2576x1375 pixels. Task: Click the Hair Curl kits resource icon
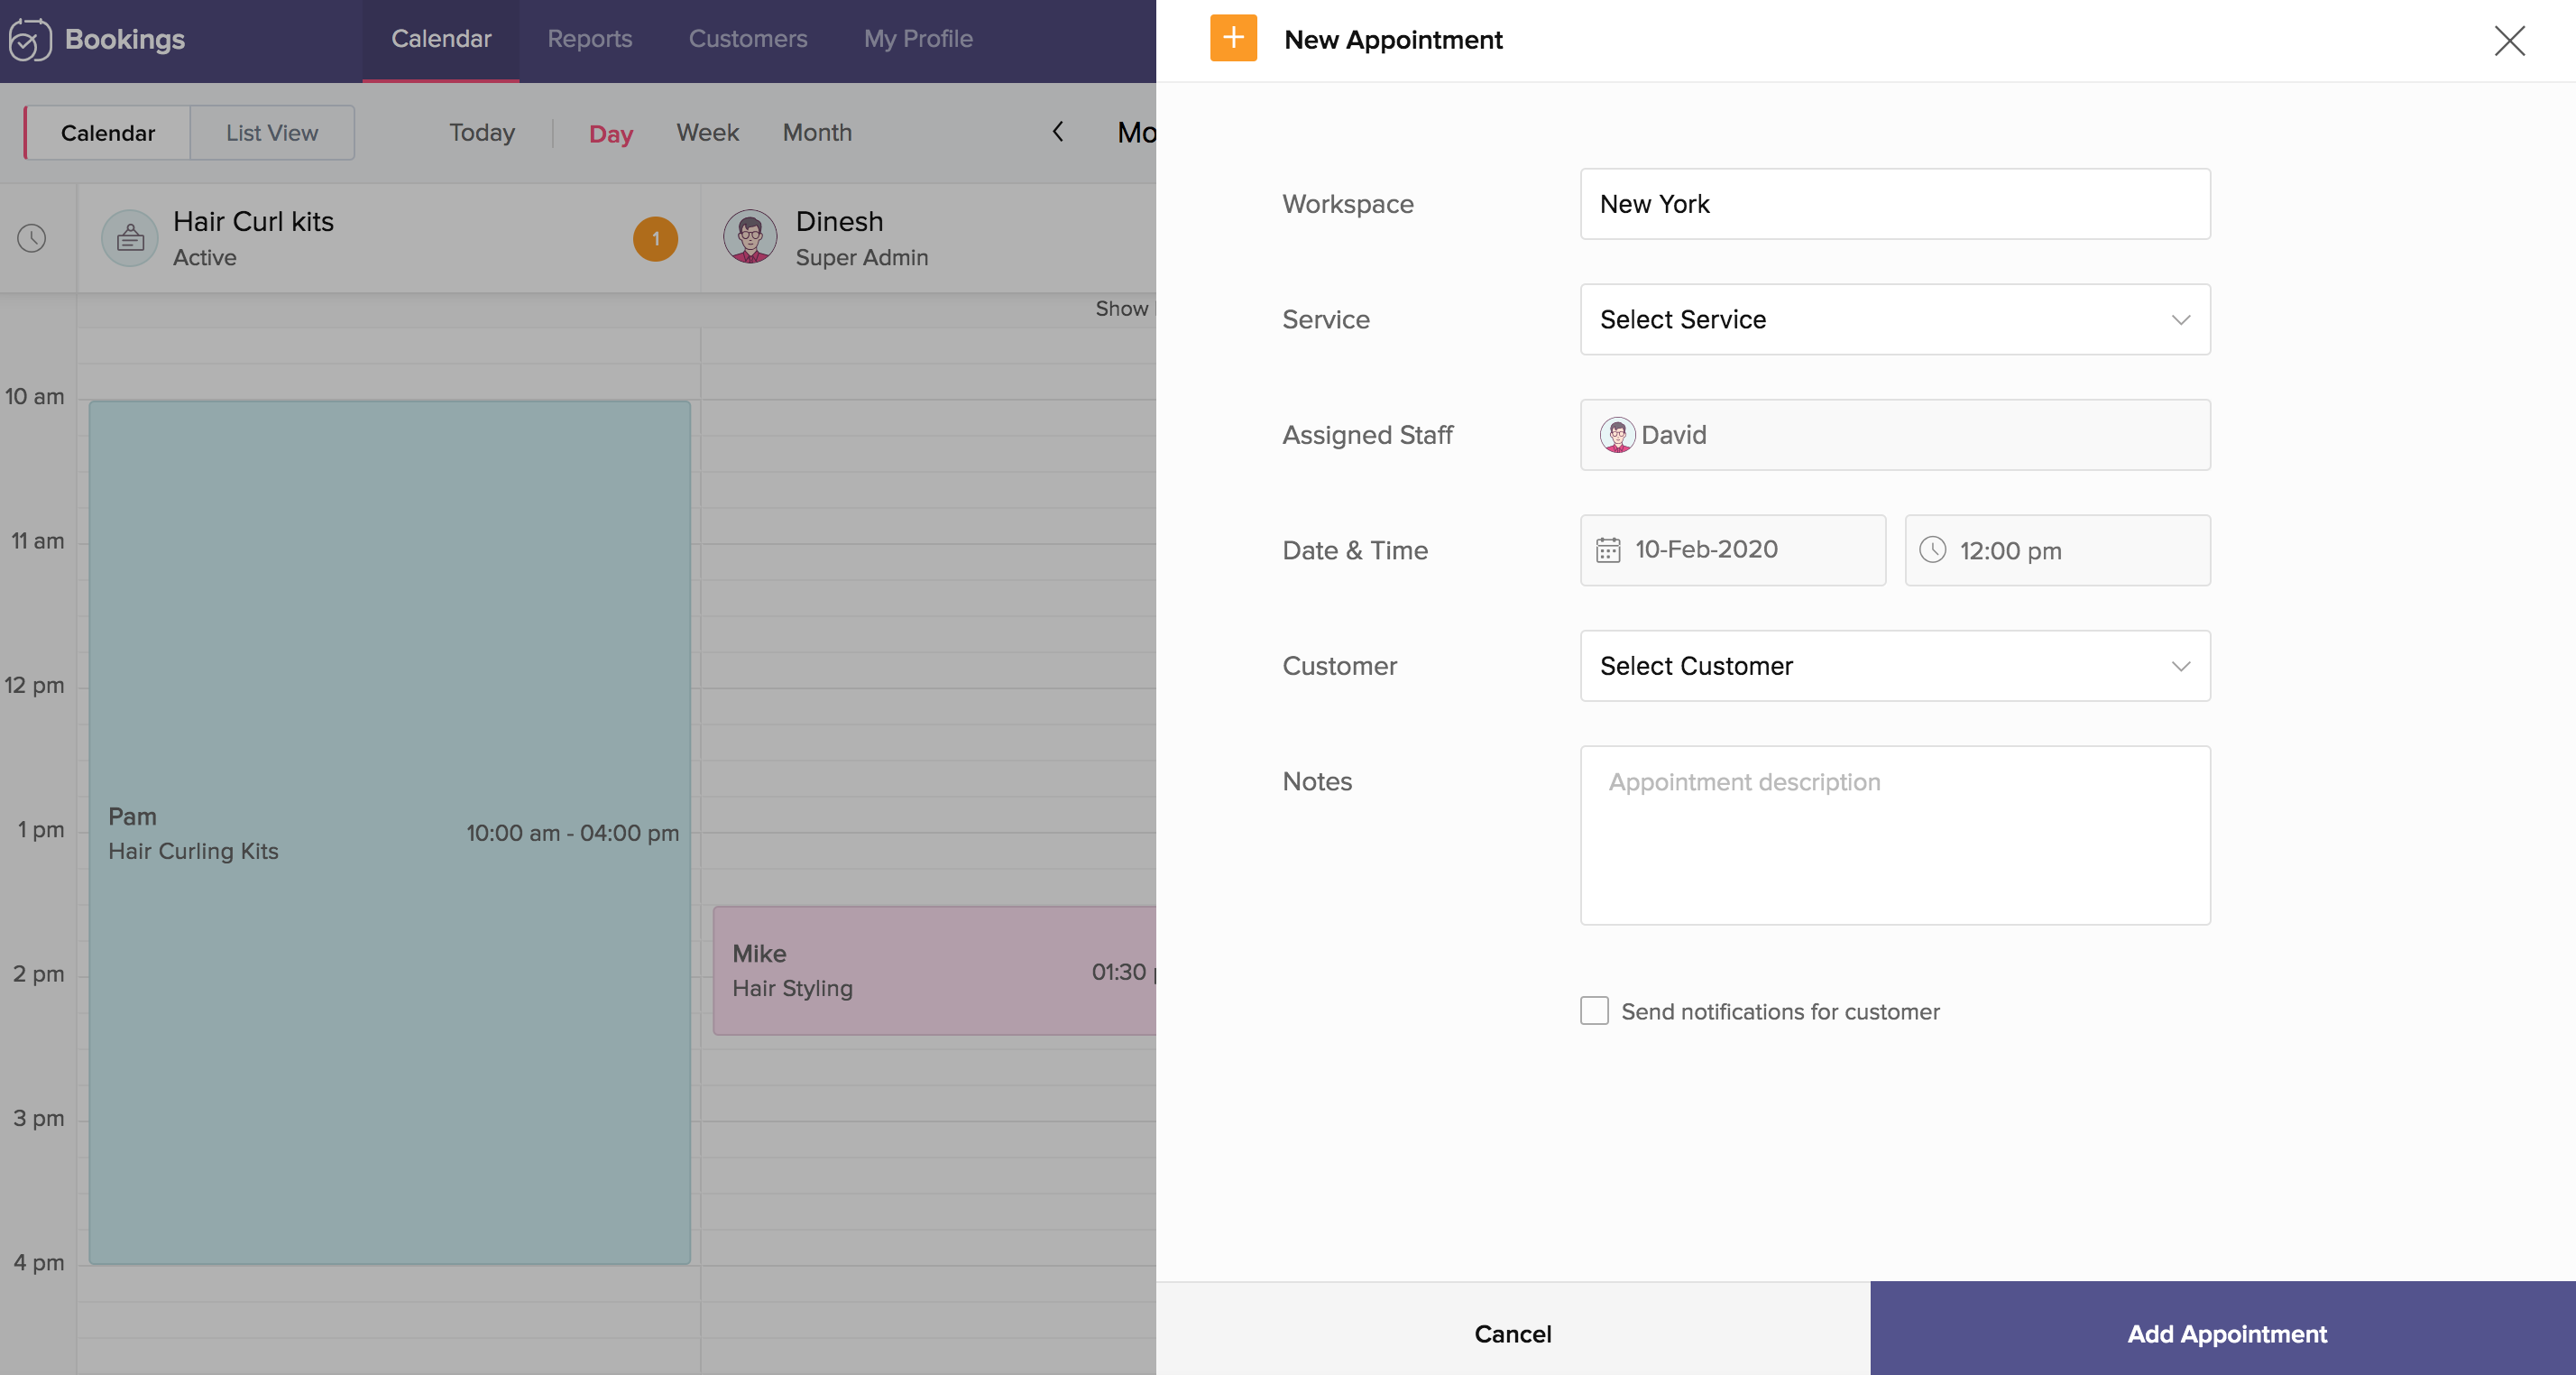(x=130, y=239)
